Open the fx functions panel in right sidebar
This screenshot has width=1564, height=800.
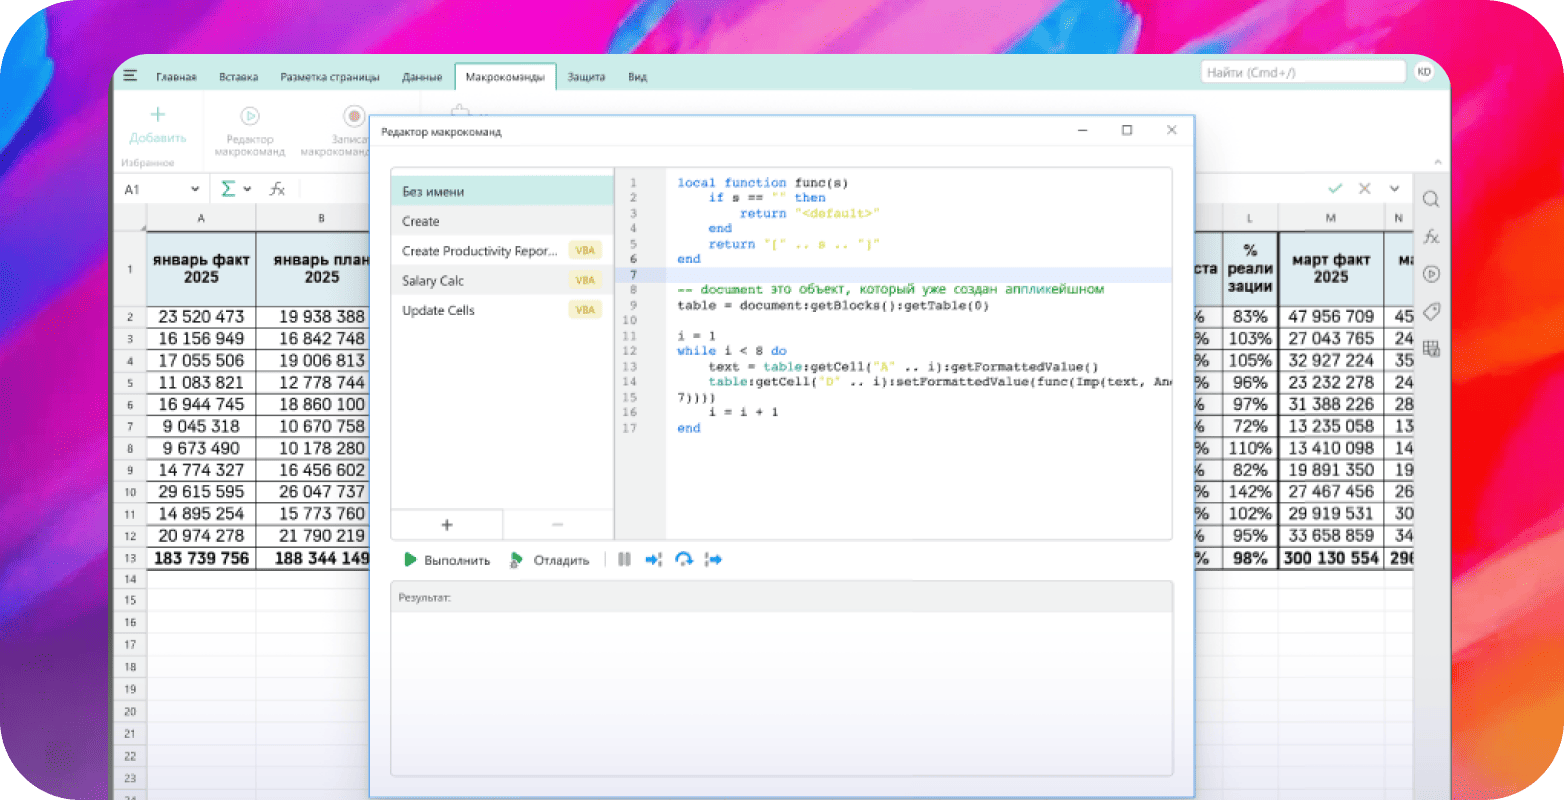click(1431, 237)
